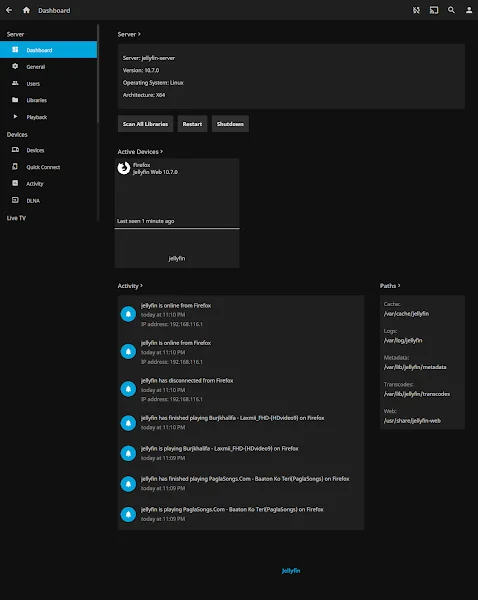The image size is (478, 600).
Task: Click the DLNA input icon
Action: [x=15, y=200]
